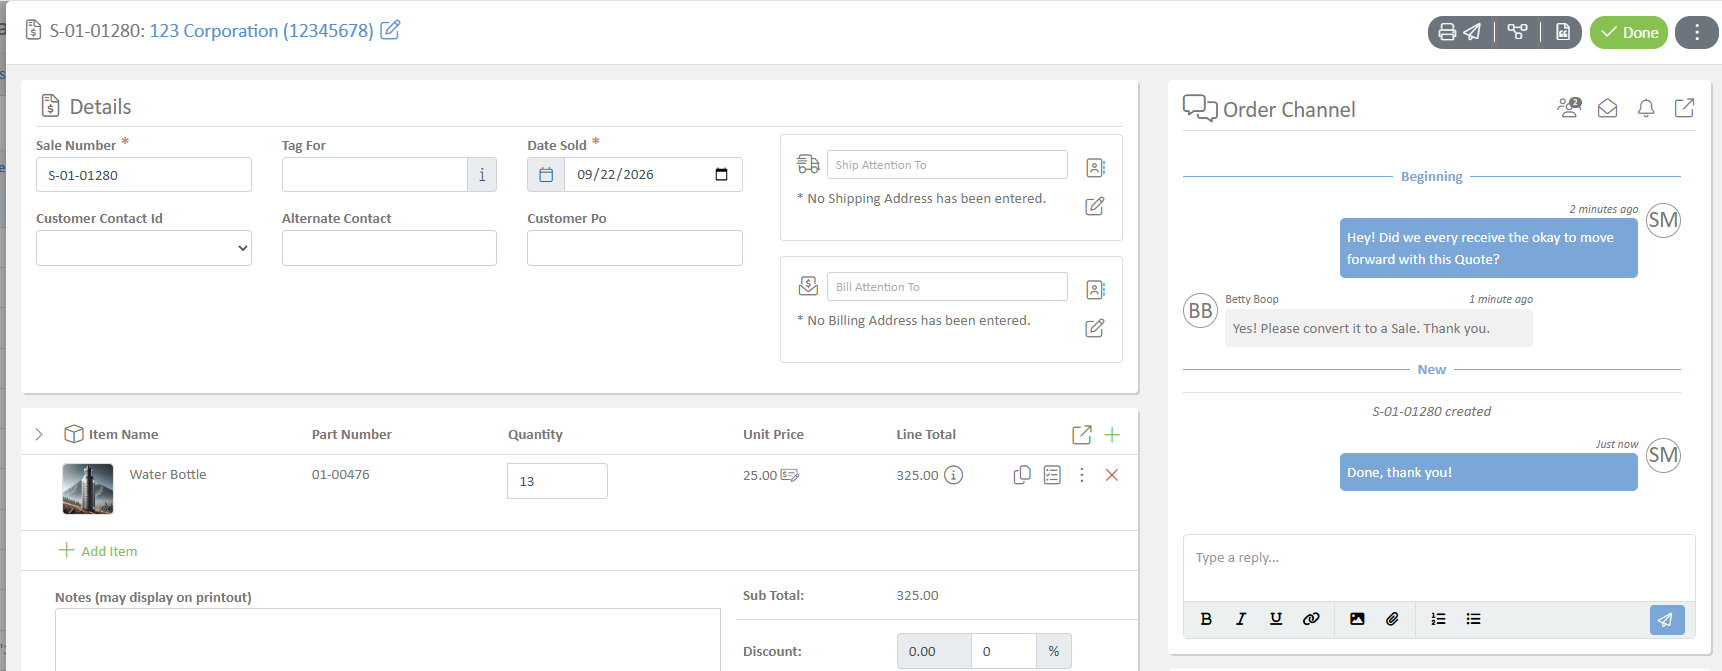Open the header three-dot more options menu
This screenshot has height=671, width=1722.
[1697, 32]
